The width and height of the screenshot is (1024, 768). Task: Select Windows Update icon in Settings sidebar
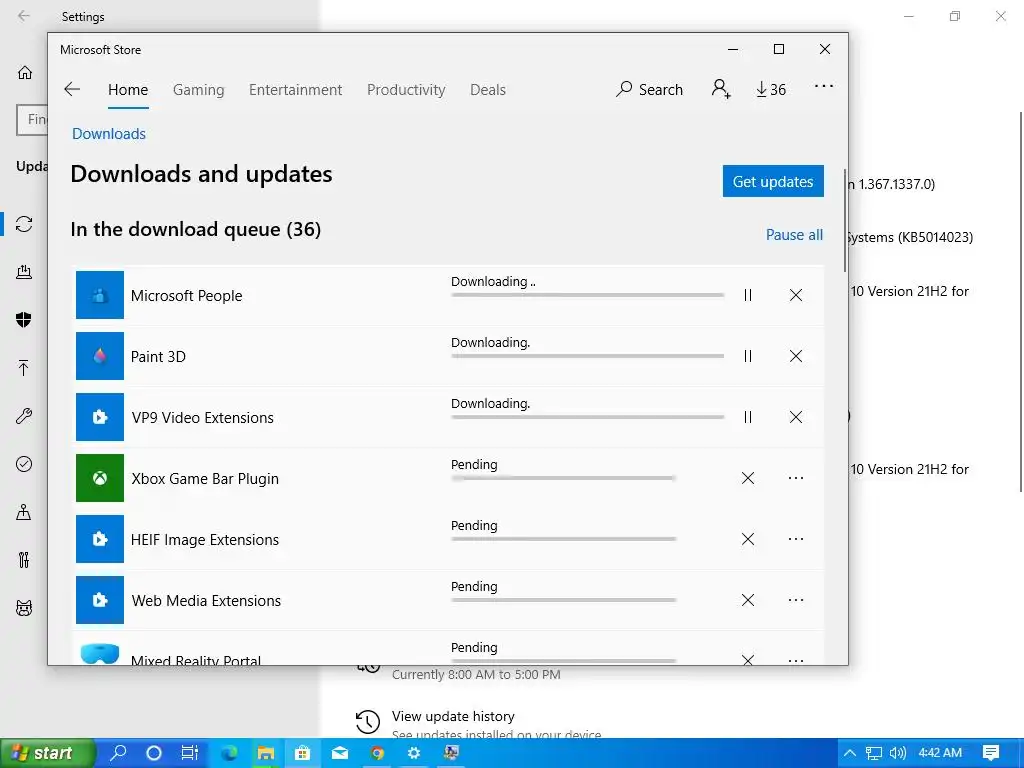[x=24, y=224]
